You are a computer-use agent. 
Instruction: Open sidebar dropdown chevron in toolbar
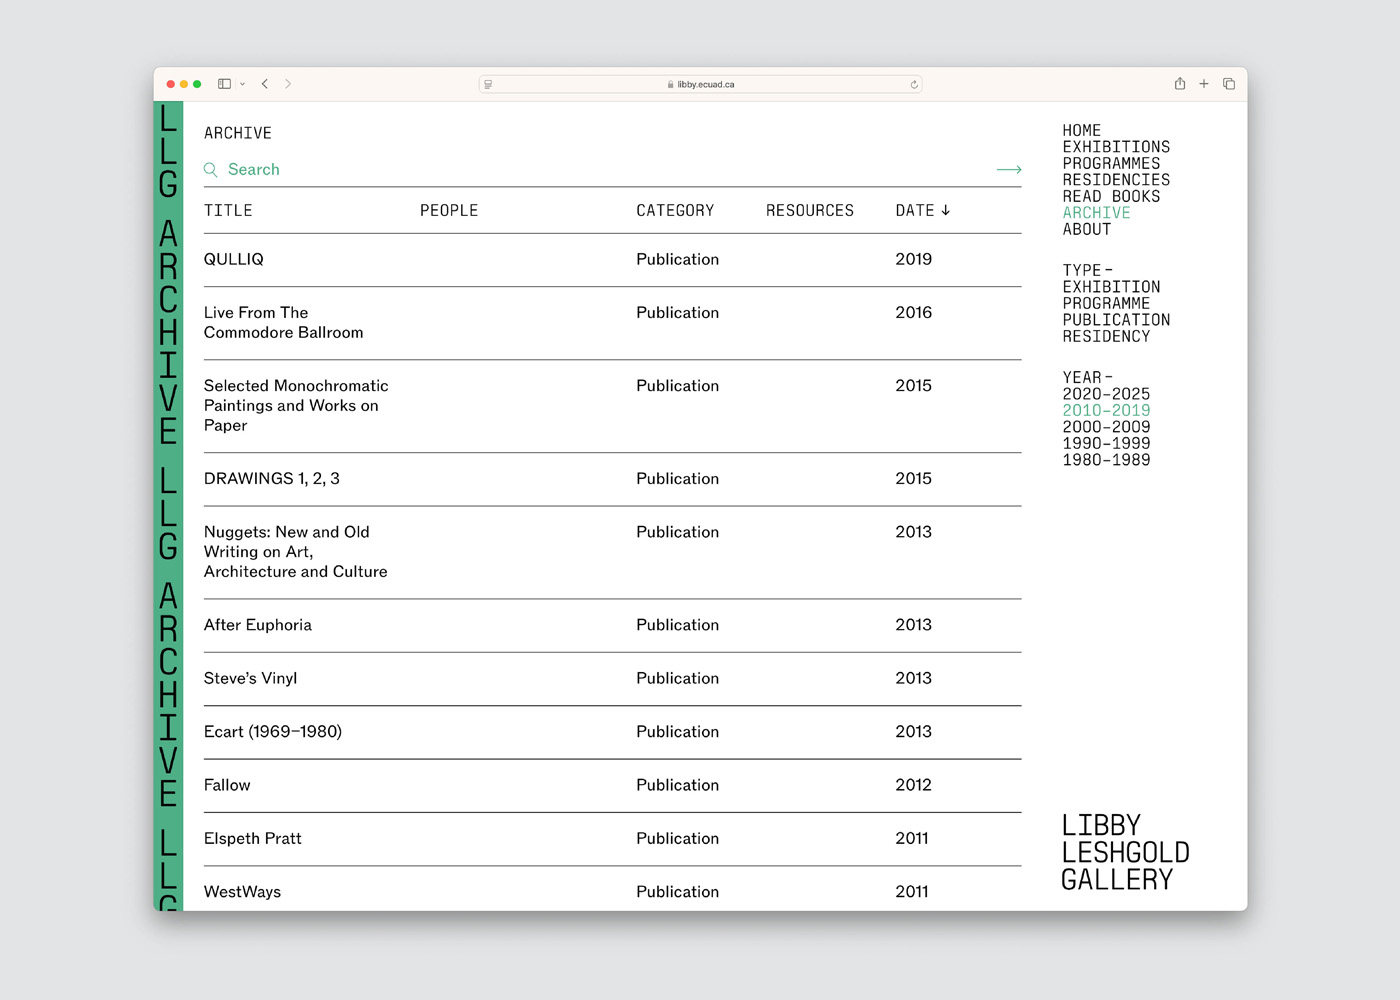pyautogui.click(x=242, y=85)
